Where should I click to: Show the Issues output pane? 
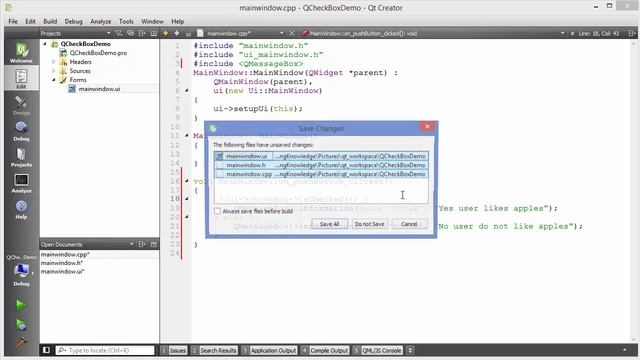pos(174,350)
